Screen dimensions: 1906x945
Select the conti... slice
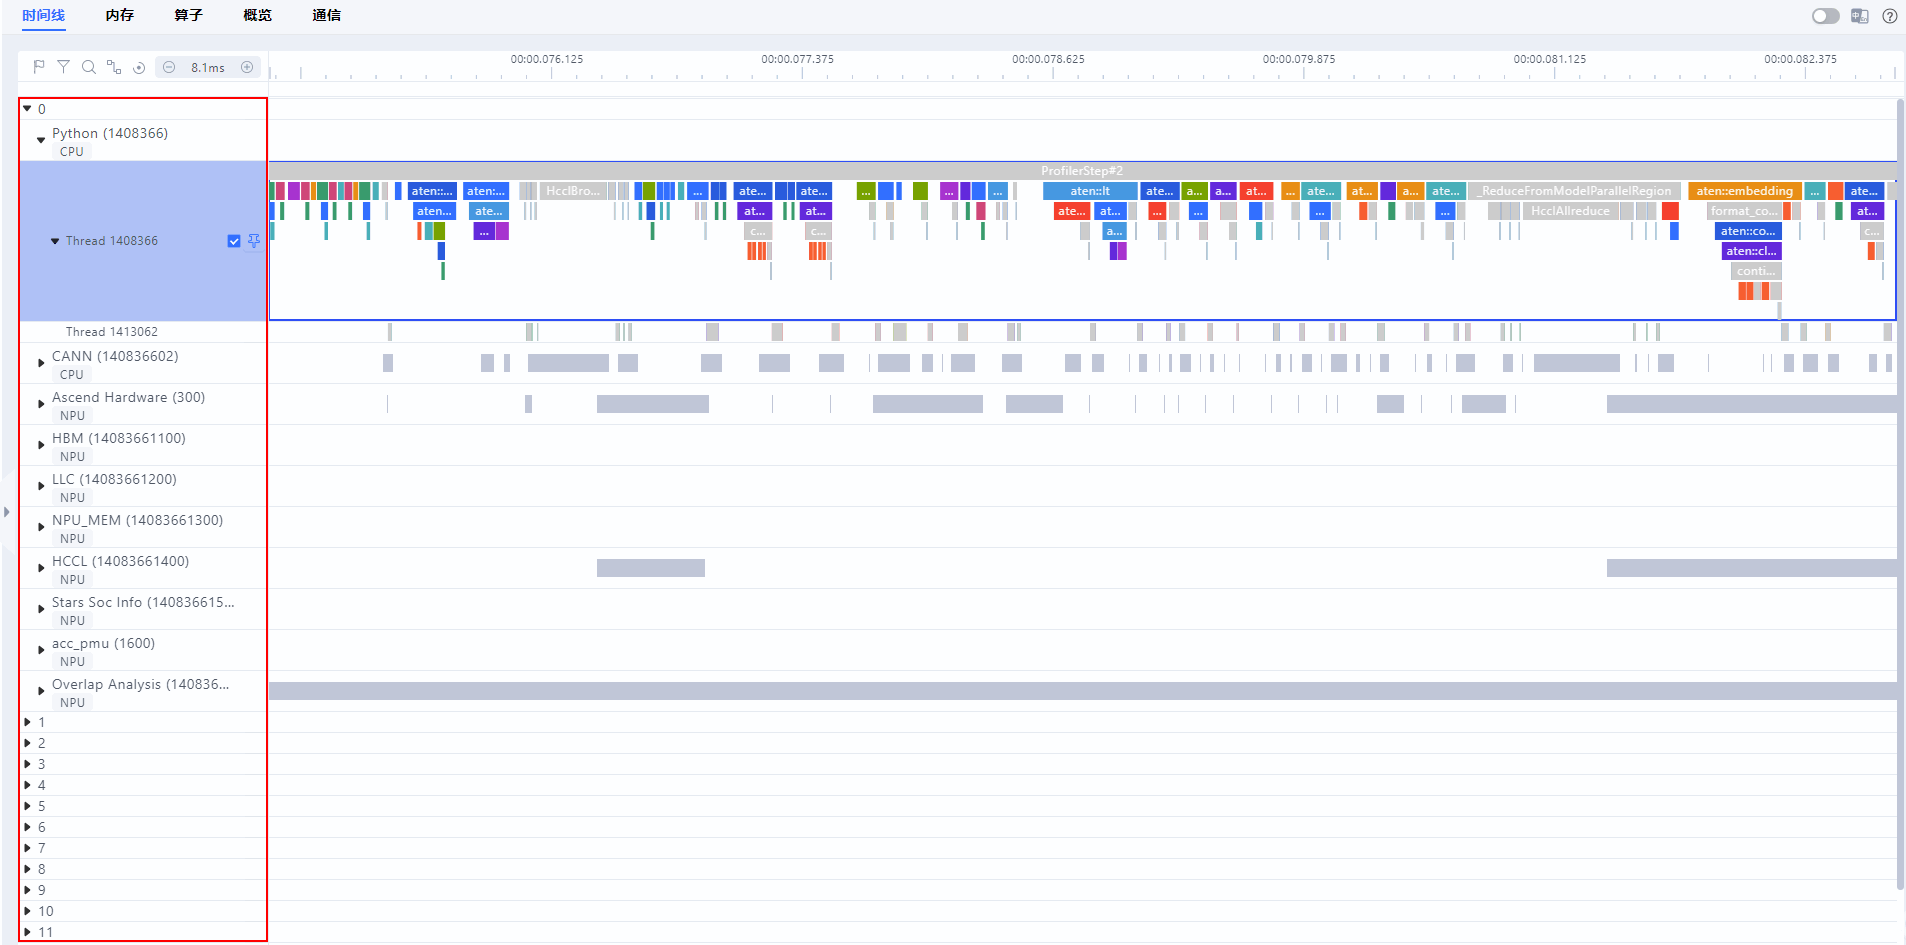1757,271
